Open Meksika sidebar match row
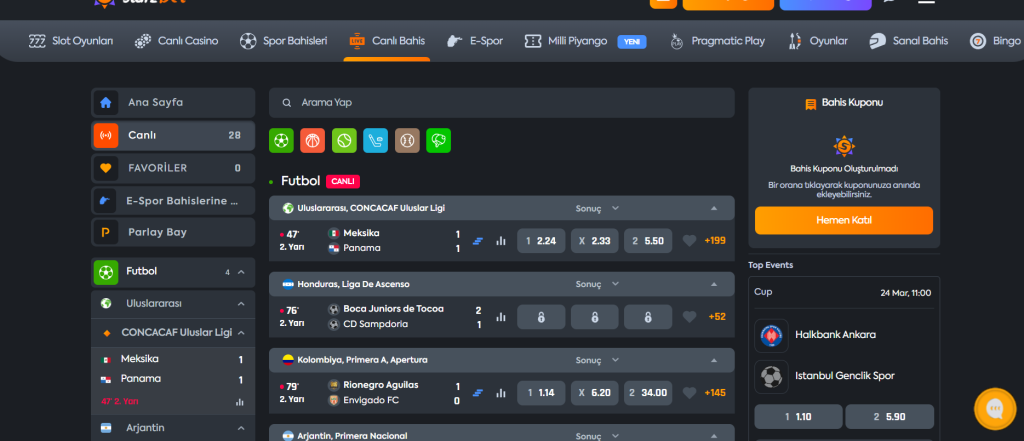 [173, 359]
